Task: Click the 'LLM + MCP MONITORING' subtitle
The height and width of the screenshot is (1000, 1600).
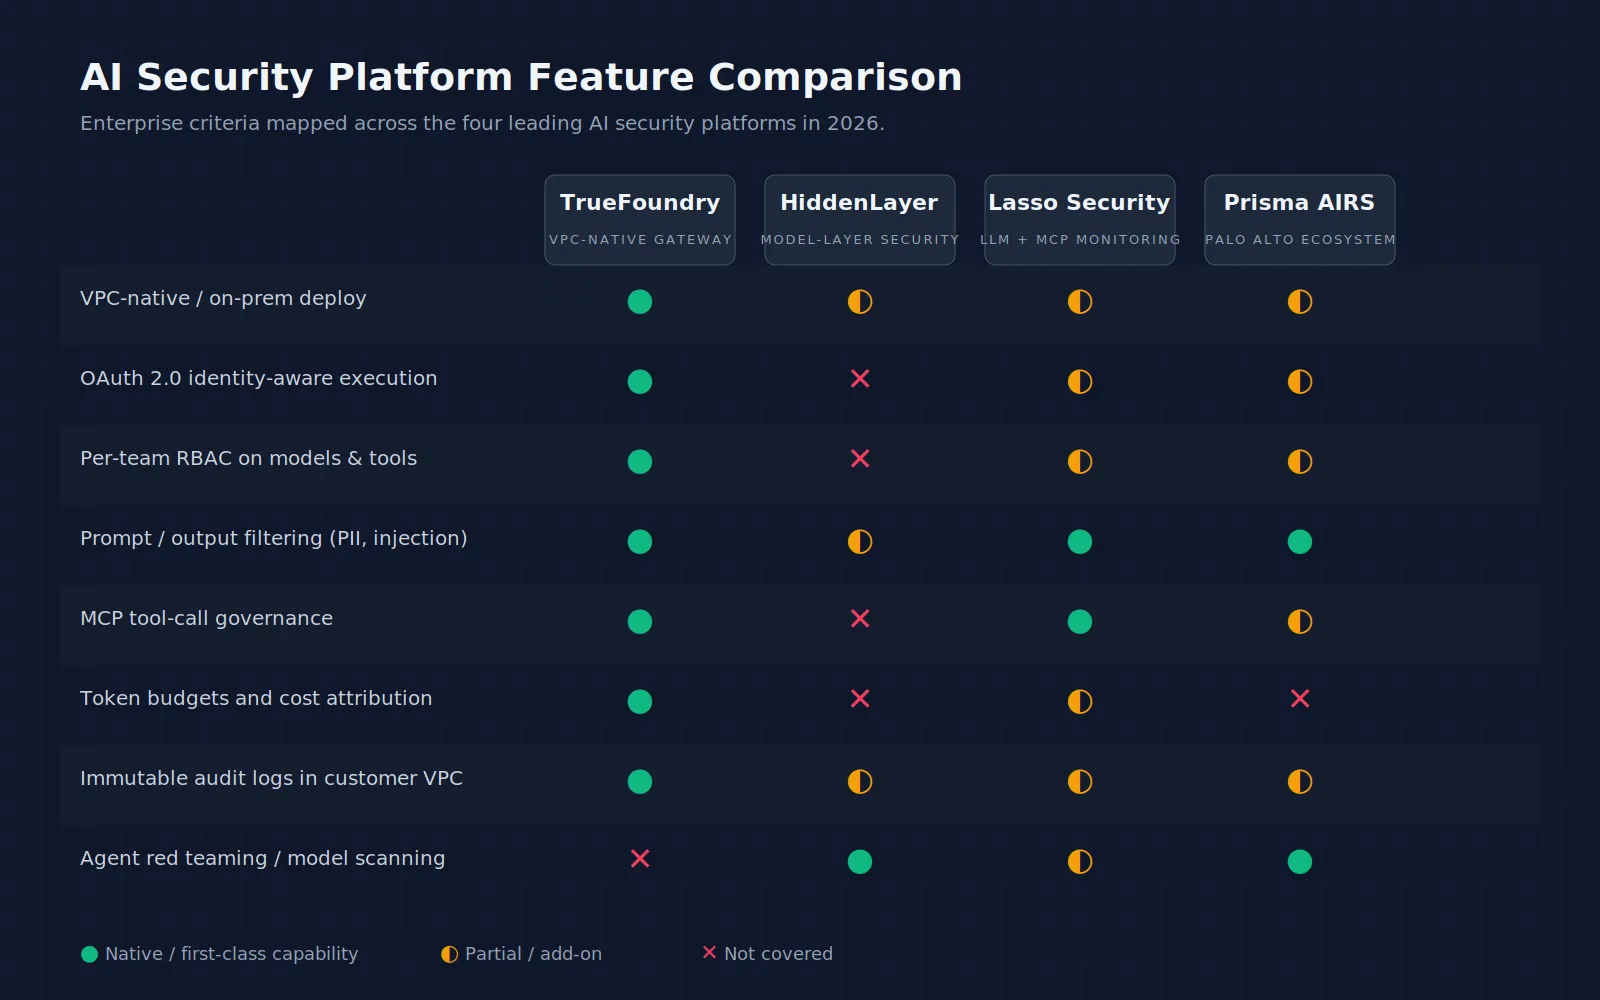Action: (1080, 240)
